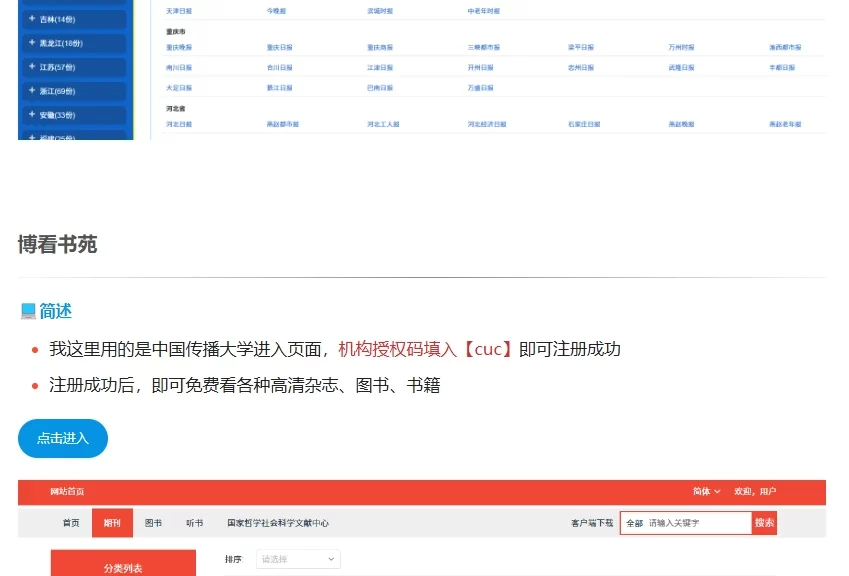Viewport: 849px width, 576px height.
Task: Click the line starting 注册成功后
Action: tap(245, 385)
